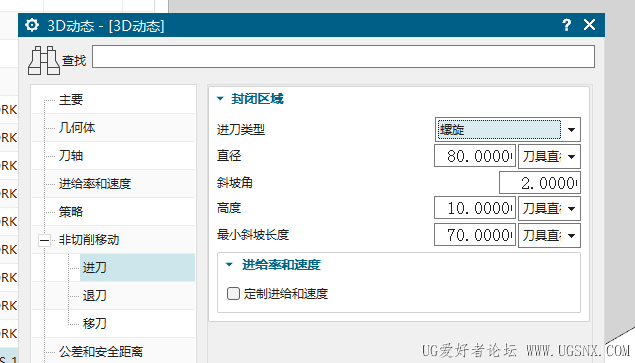635x363 pixels.
Task: Open the 最小斜坡长度 unit dropdown
Action: tap(550, 235)
